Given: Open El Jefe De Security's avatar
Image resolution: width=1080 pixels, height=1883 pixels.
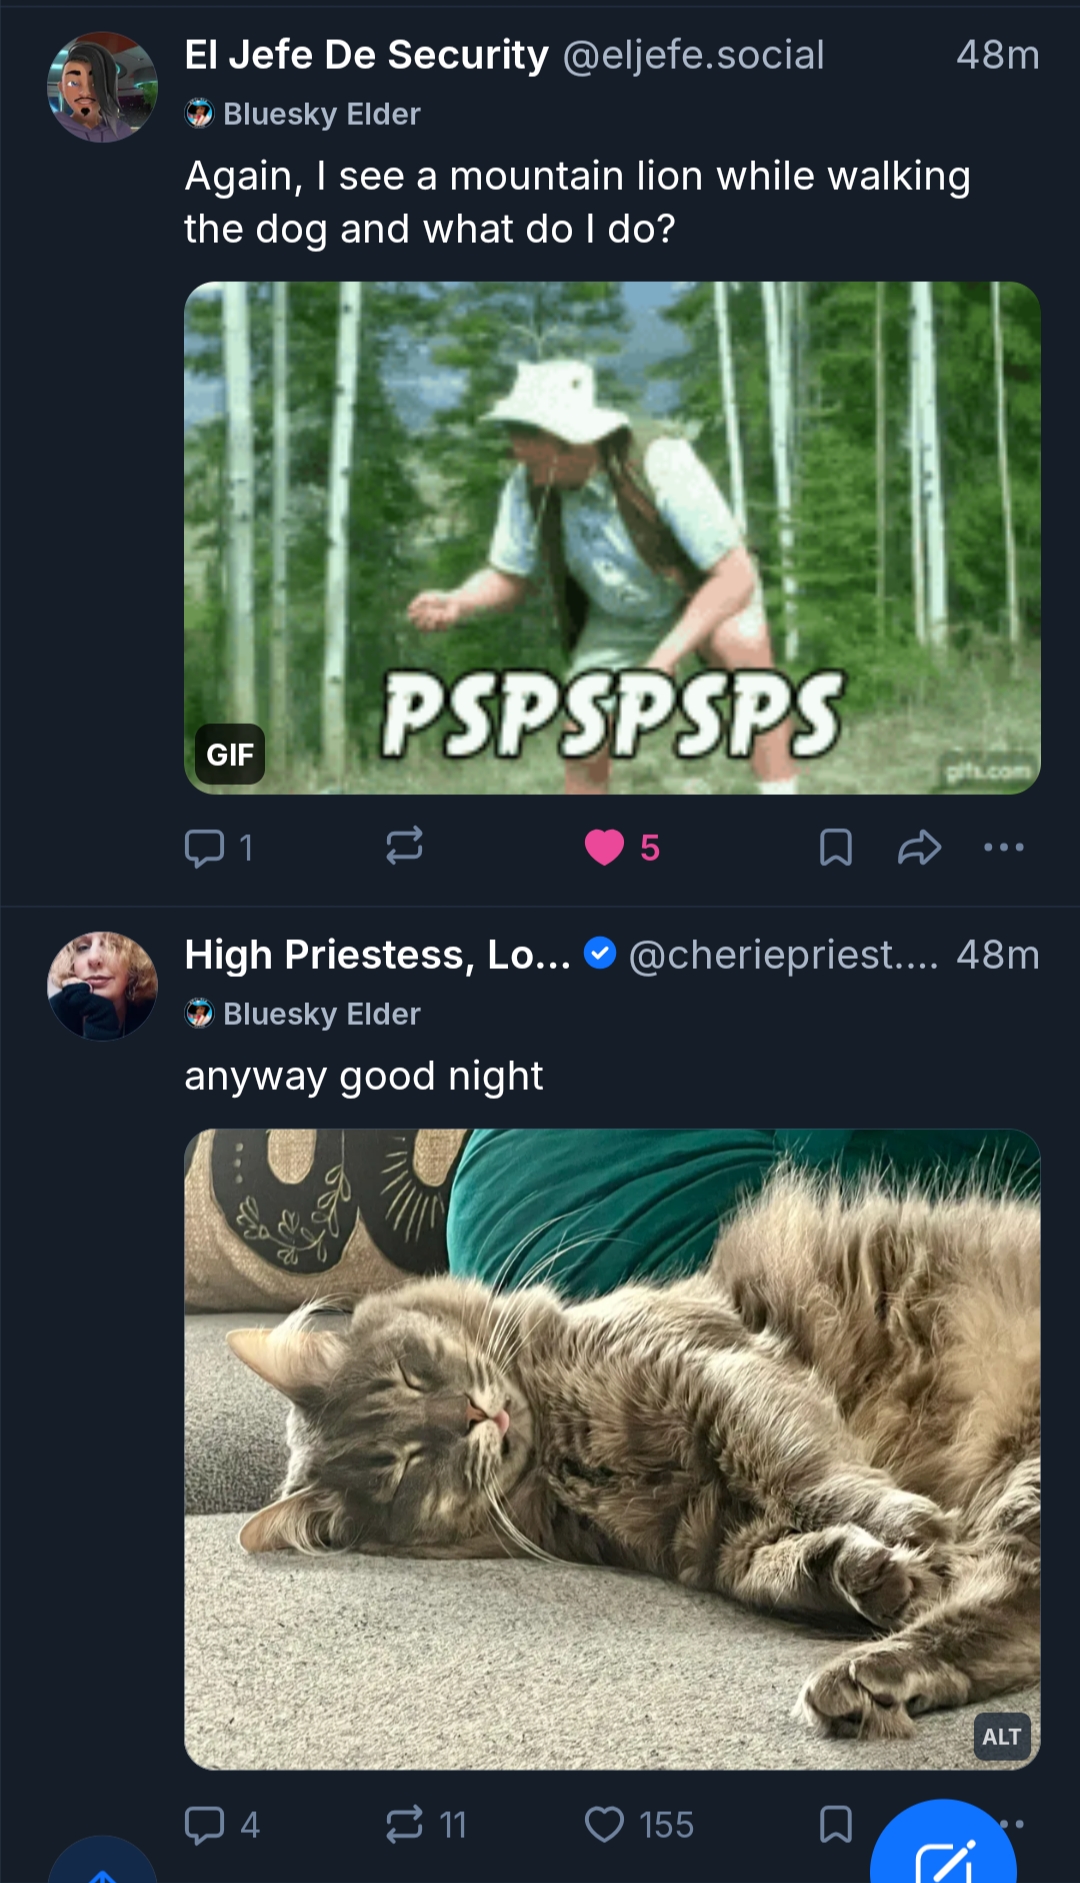Looking at the screenshot, I should pos(102,87).
